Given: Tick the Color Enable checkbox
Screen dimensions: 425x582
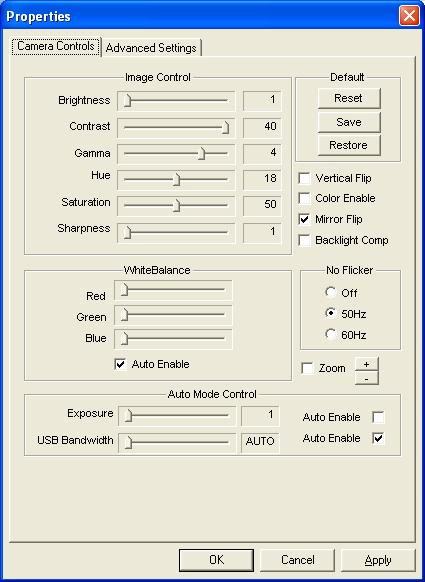Looking at the screenshot, I should (x=304, y=198).
